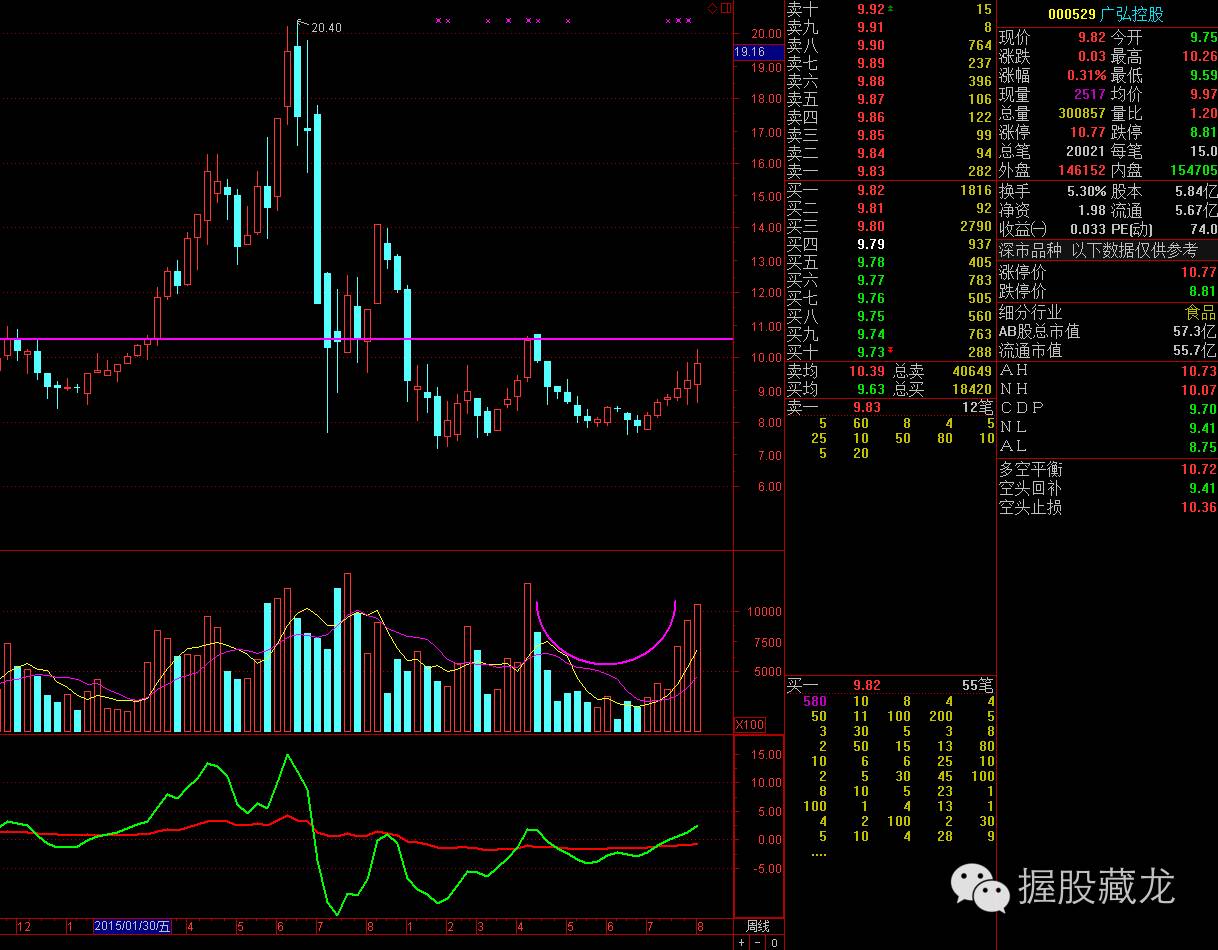Click the red diamond icon above the chart
This screenshot has height=950, width=1218.
tap(712, 8)
